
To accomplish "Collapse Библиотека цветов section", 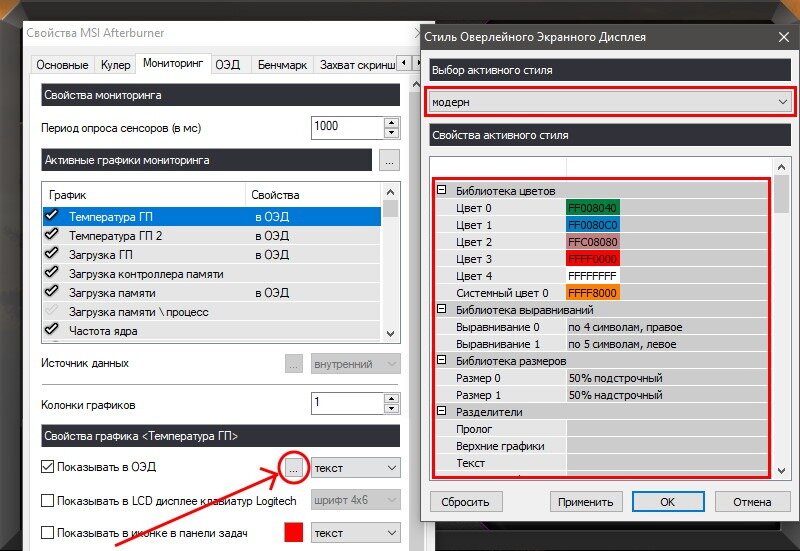I will pyautogui.click(x=442, y=190).
